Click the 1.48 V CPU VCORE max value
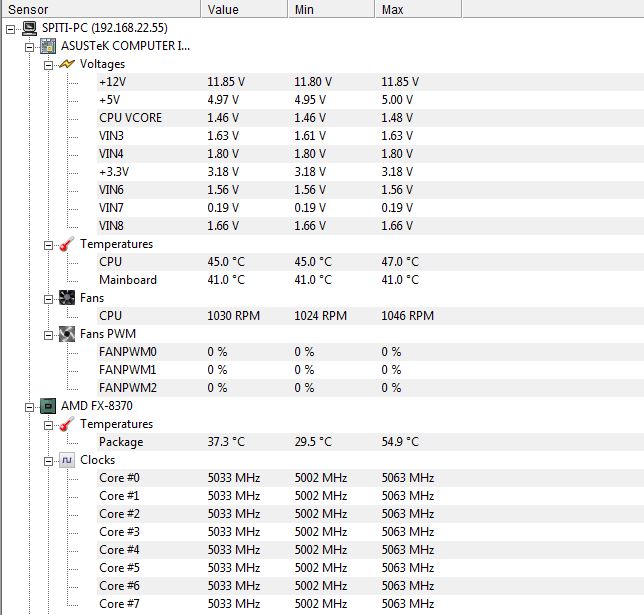This screenshot has width=644, height=615. click(x=397, y=118)
